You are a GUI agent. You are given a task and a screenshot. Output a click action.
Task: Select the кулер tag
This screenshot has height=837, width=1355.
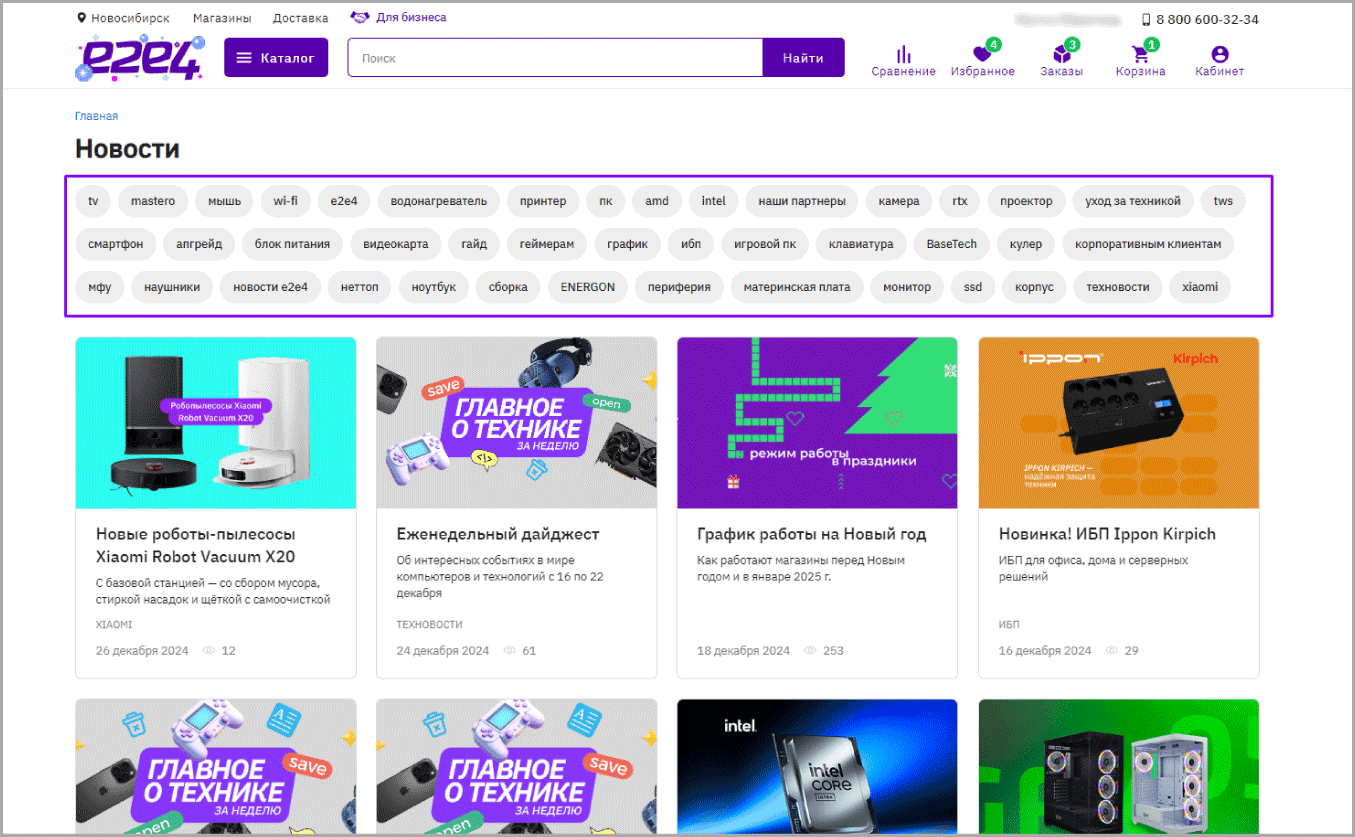(x=1026, y=244)
